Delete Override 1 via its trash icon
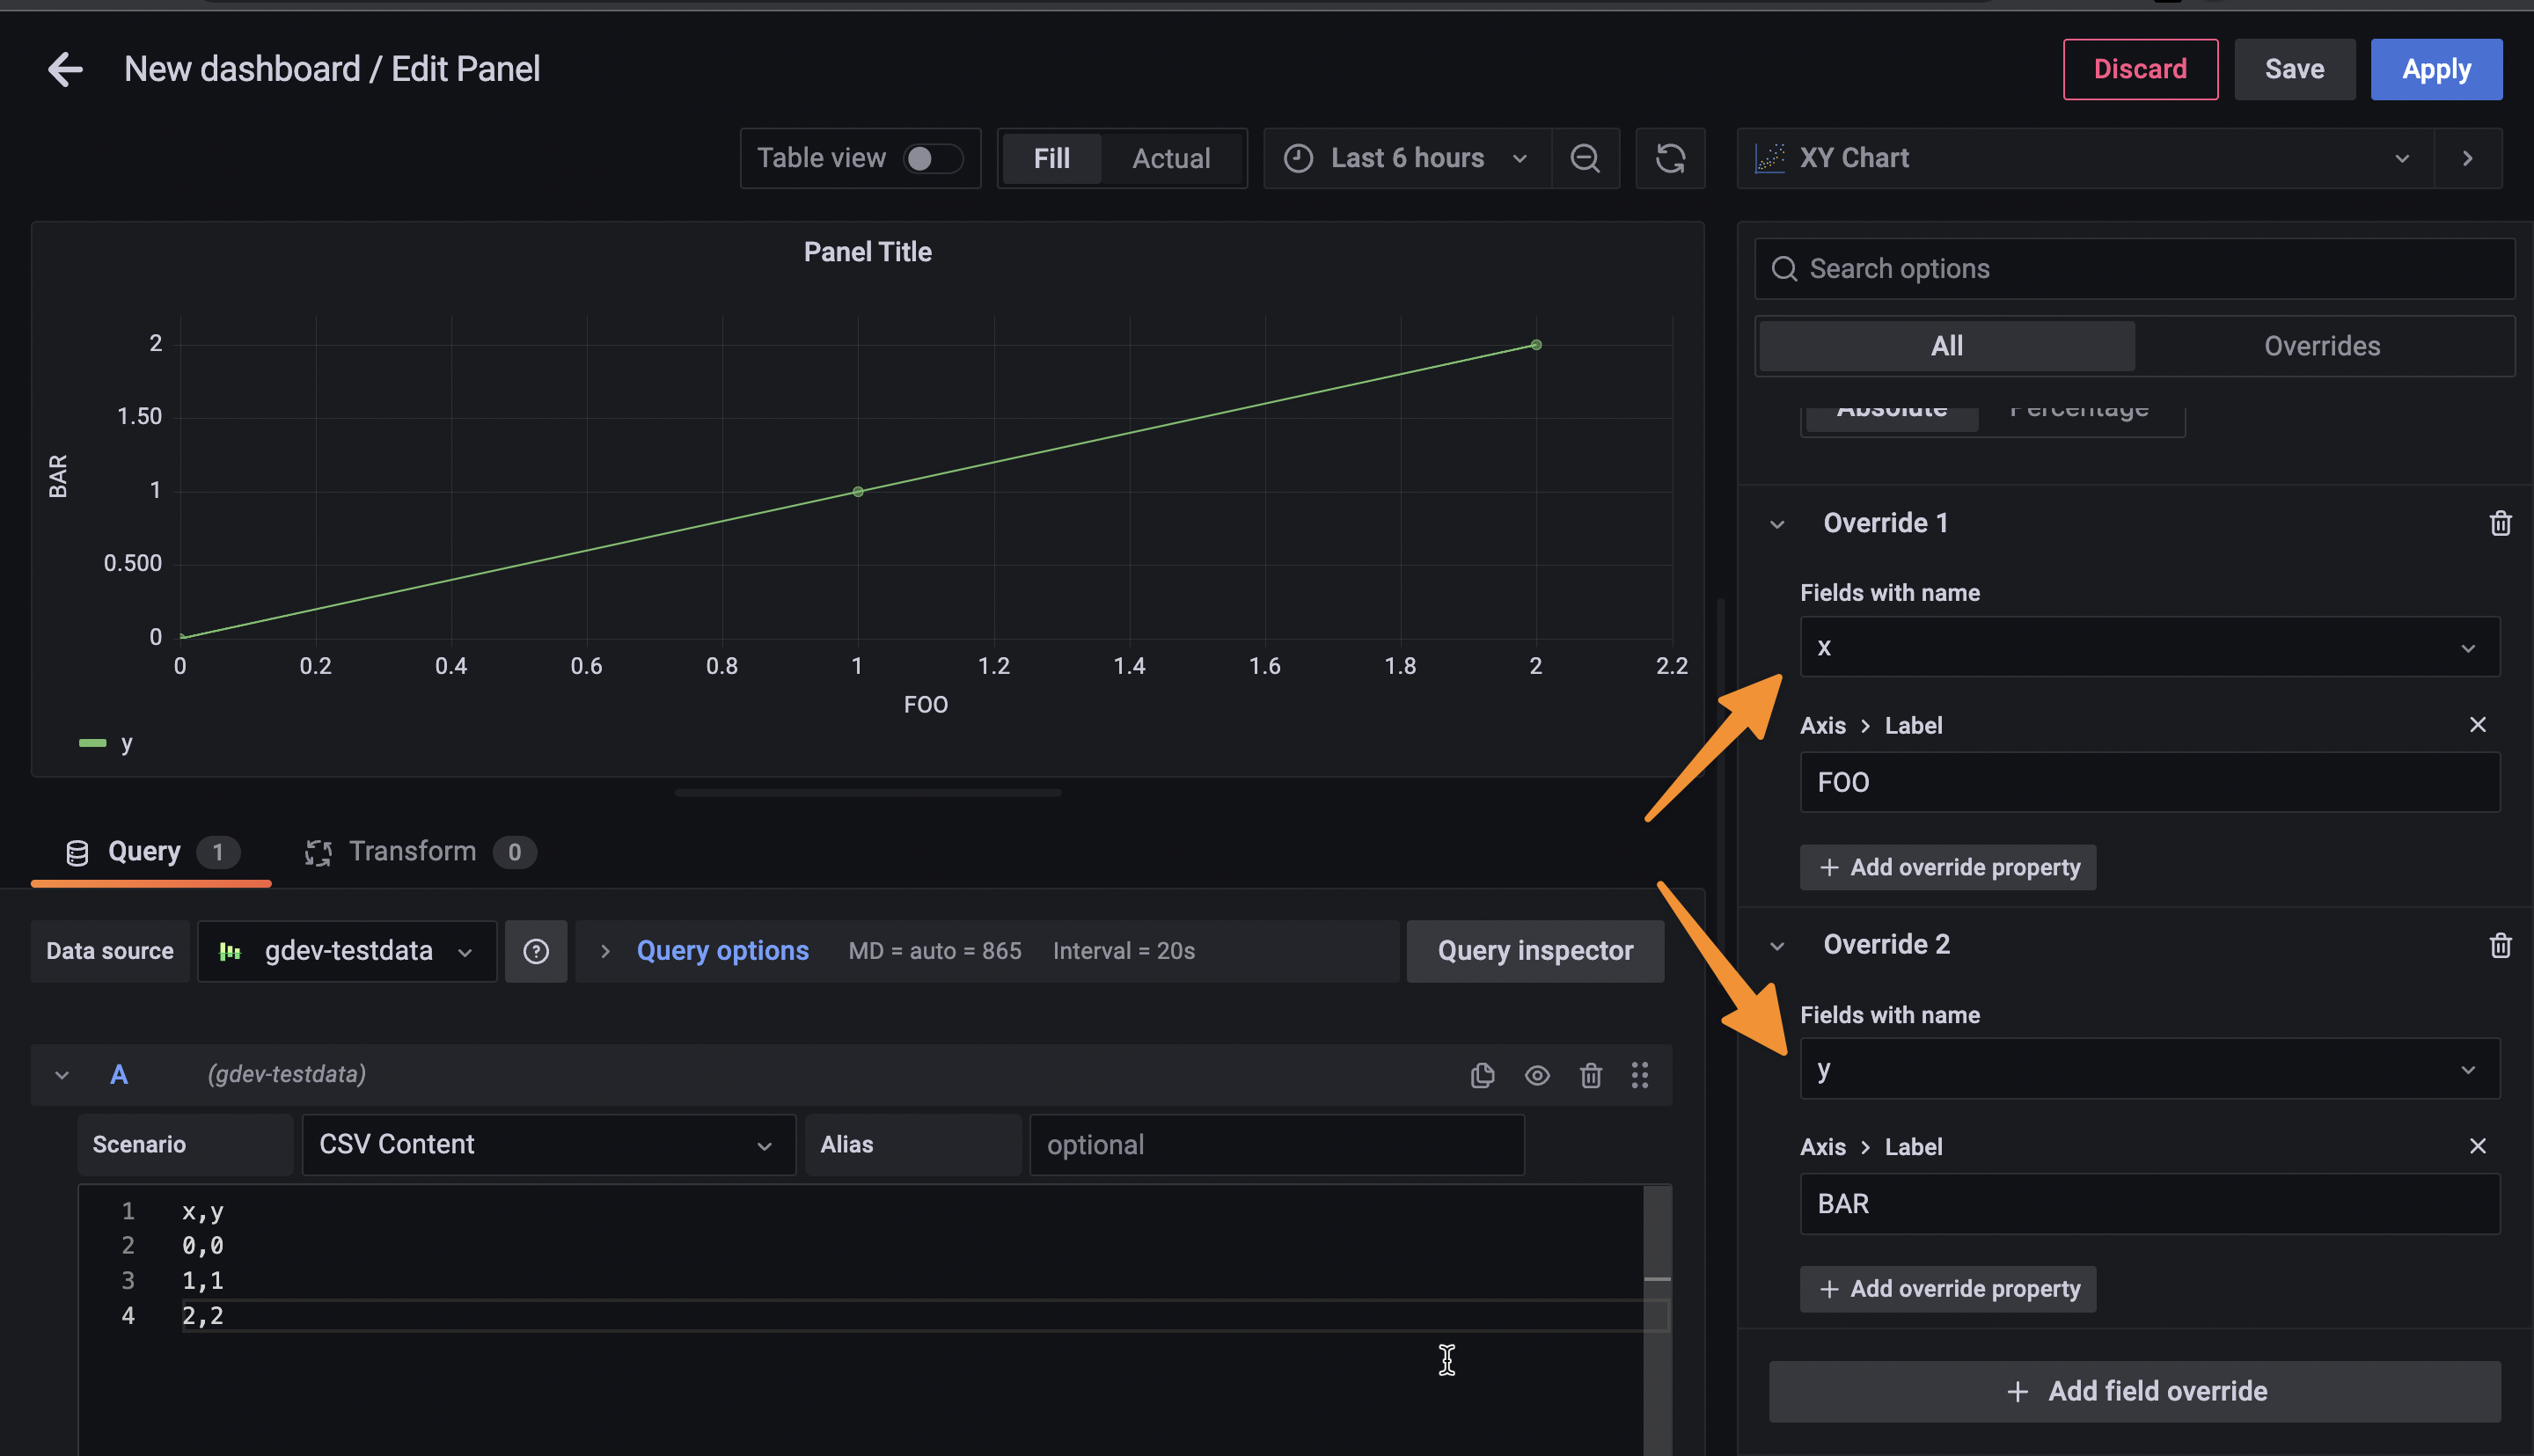This screenshot has width=2534, height=1456. pos(2501,523)
